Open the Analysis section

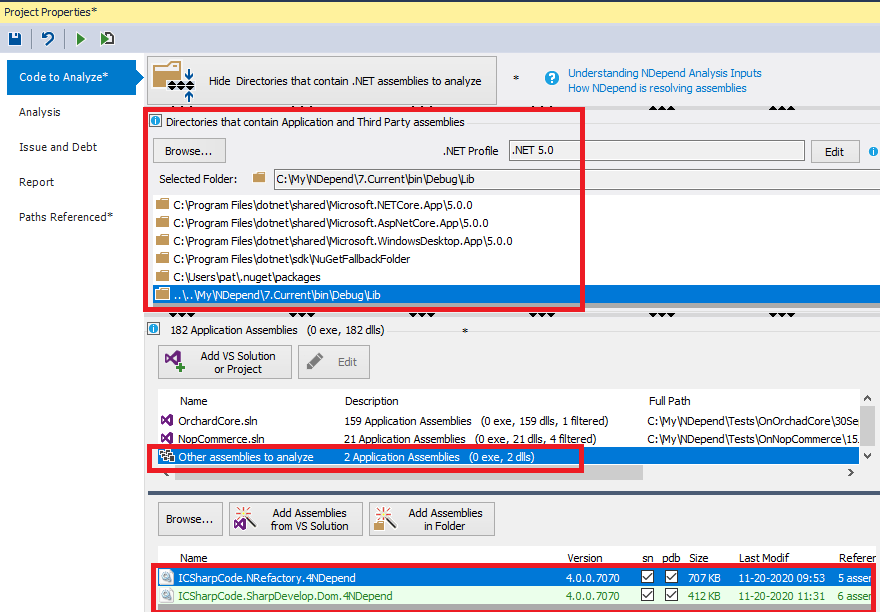pyautogui.click(x=40, y=112)
